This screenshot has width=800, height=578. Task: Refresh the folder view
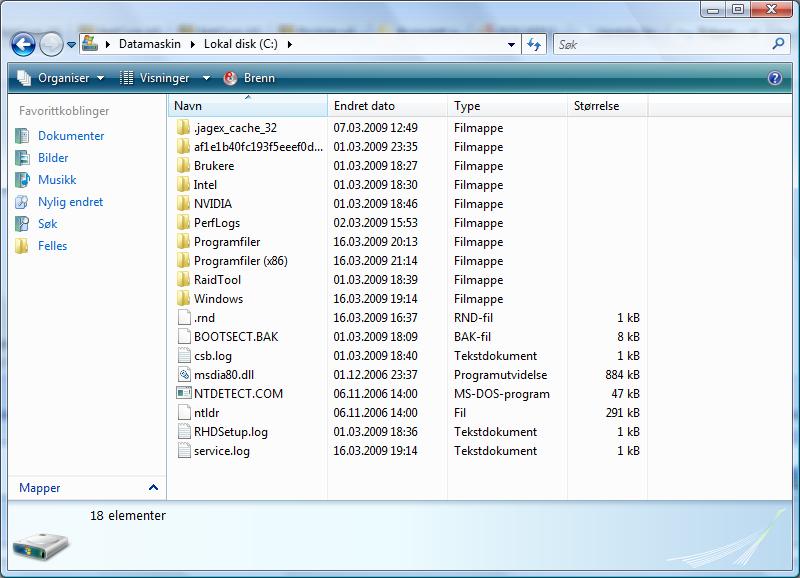tap(534, 44)
